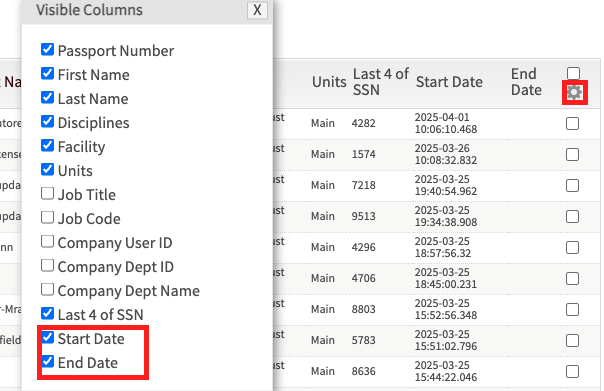The image size is (604, 391).
Task: Click start date 2025-03-26 10:08:32.832
Action: [x=446, y=154]
